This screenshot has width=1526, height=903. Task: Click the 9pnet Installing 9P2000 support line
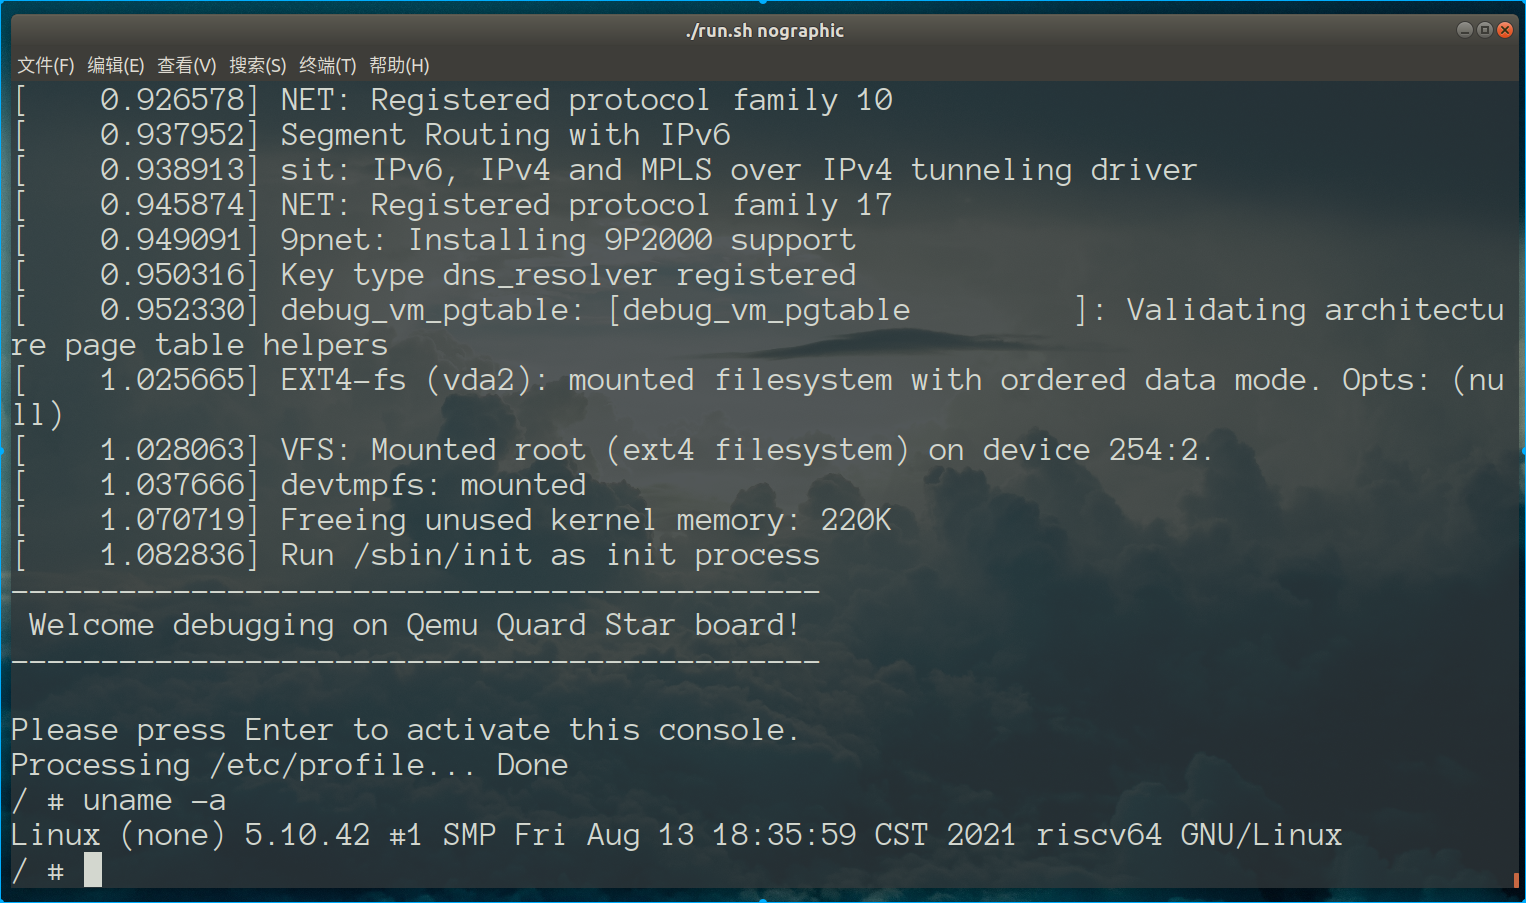click(x=435, y=240)
